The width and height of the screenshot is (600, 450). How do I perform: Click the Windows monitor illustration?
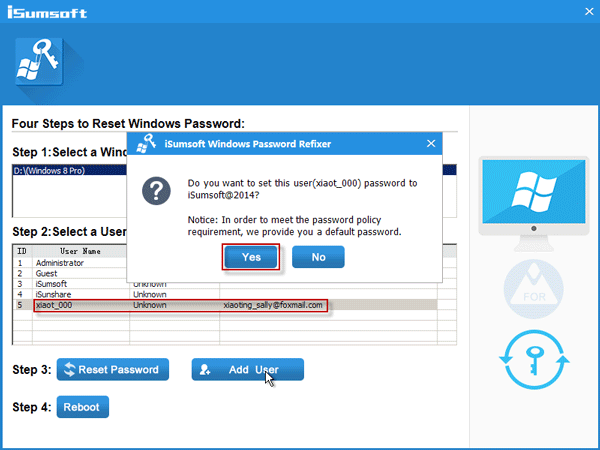coord(534,203)
